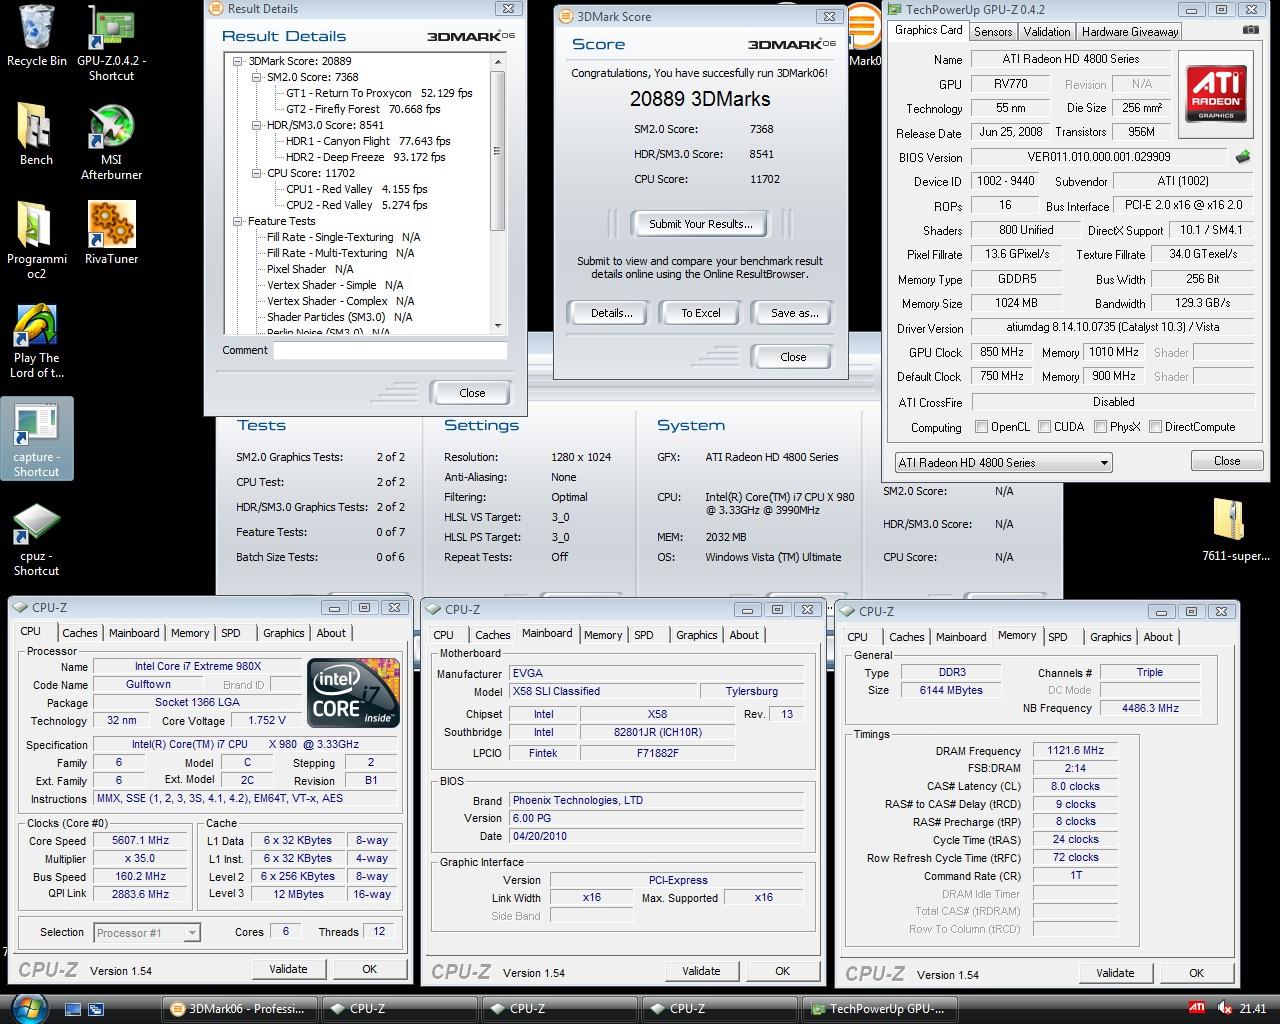Click the Result Details vertical scrollbar
Image resolution: width=1280 pixels, height=1024 pixels.
point(499,194)
